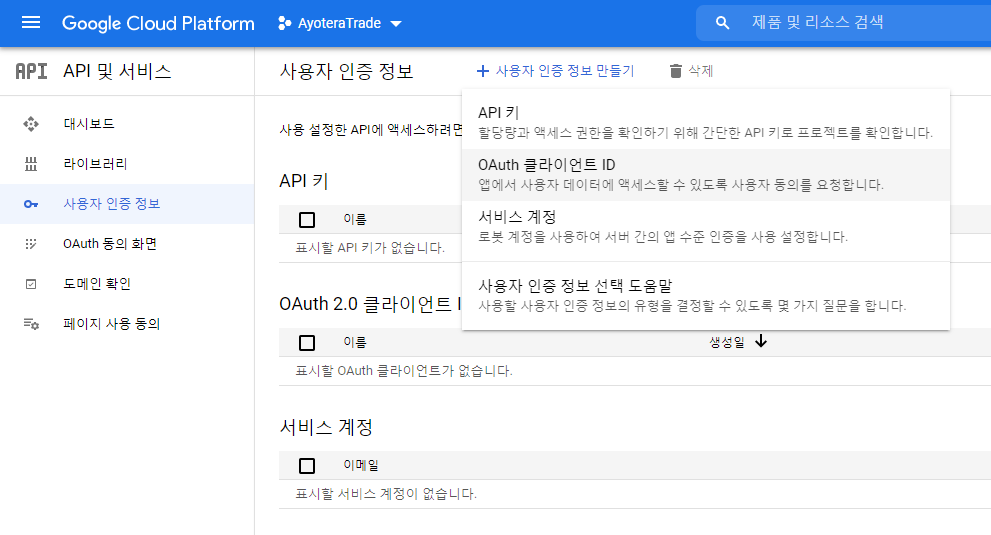Click 이름 header in OAuth 2.0 table
This screenshot has height=535, width=991.
tap(355, 342)
